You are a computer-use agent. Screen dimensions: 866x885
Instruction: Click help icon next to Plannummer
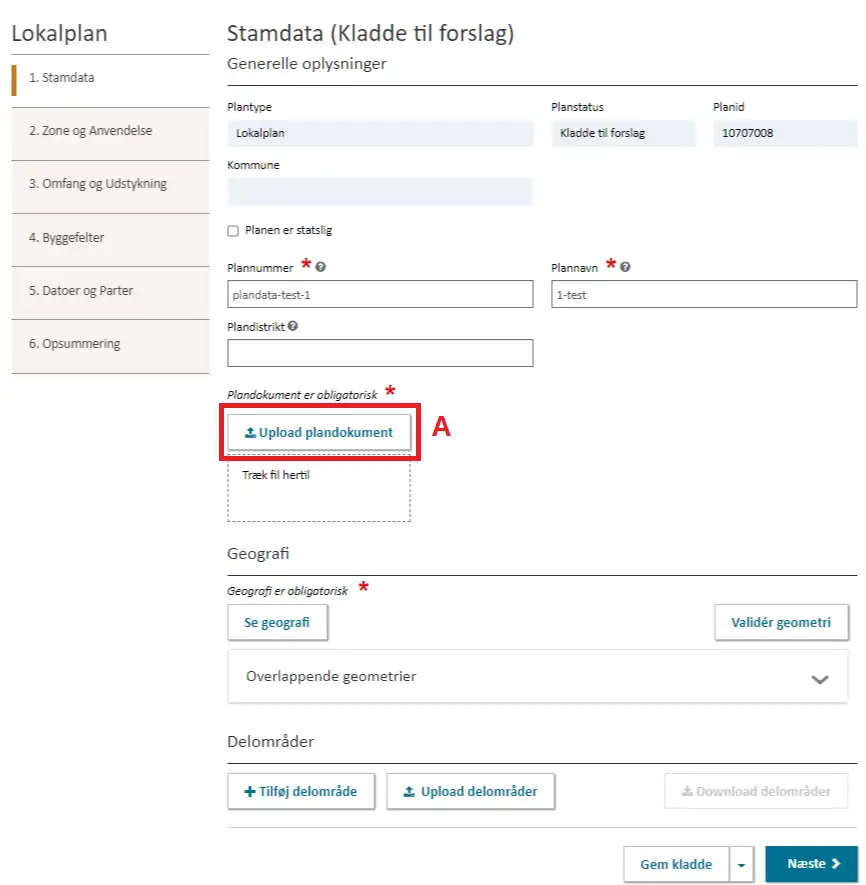pos(321,268)
